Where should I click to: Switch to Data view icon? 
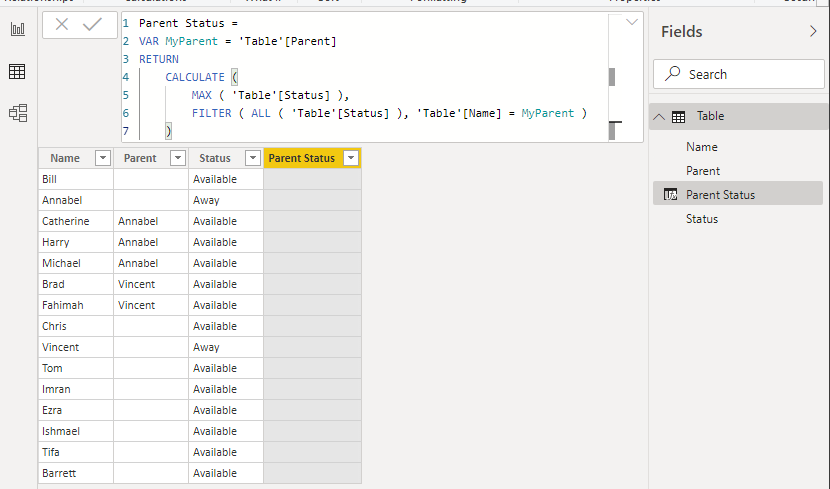pyautogui.click(x=17, y=71)
